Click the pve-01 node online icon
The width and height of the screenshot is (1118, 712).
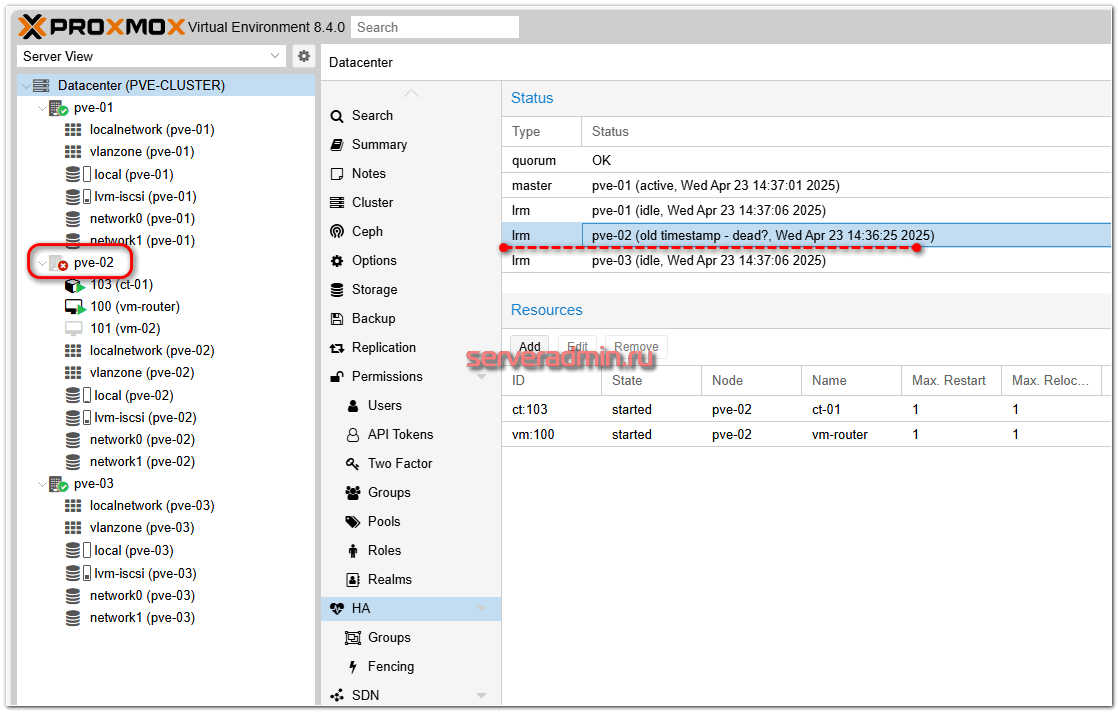click(58, 108)
